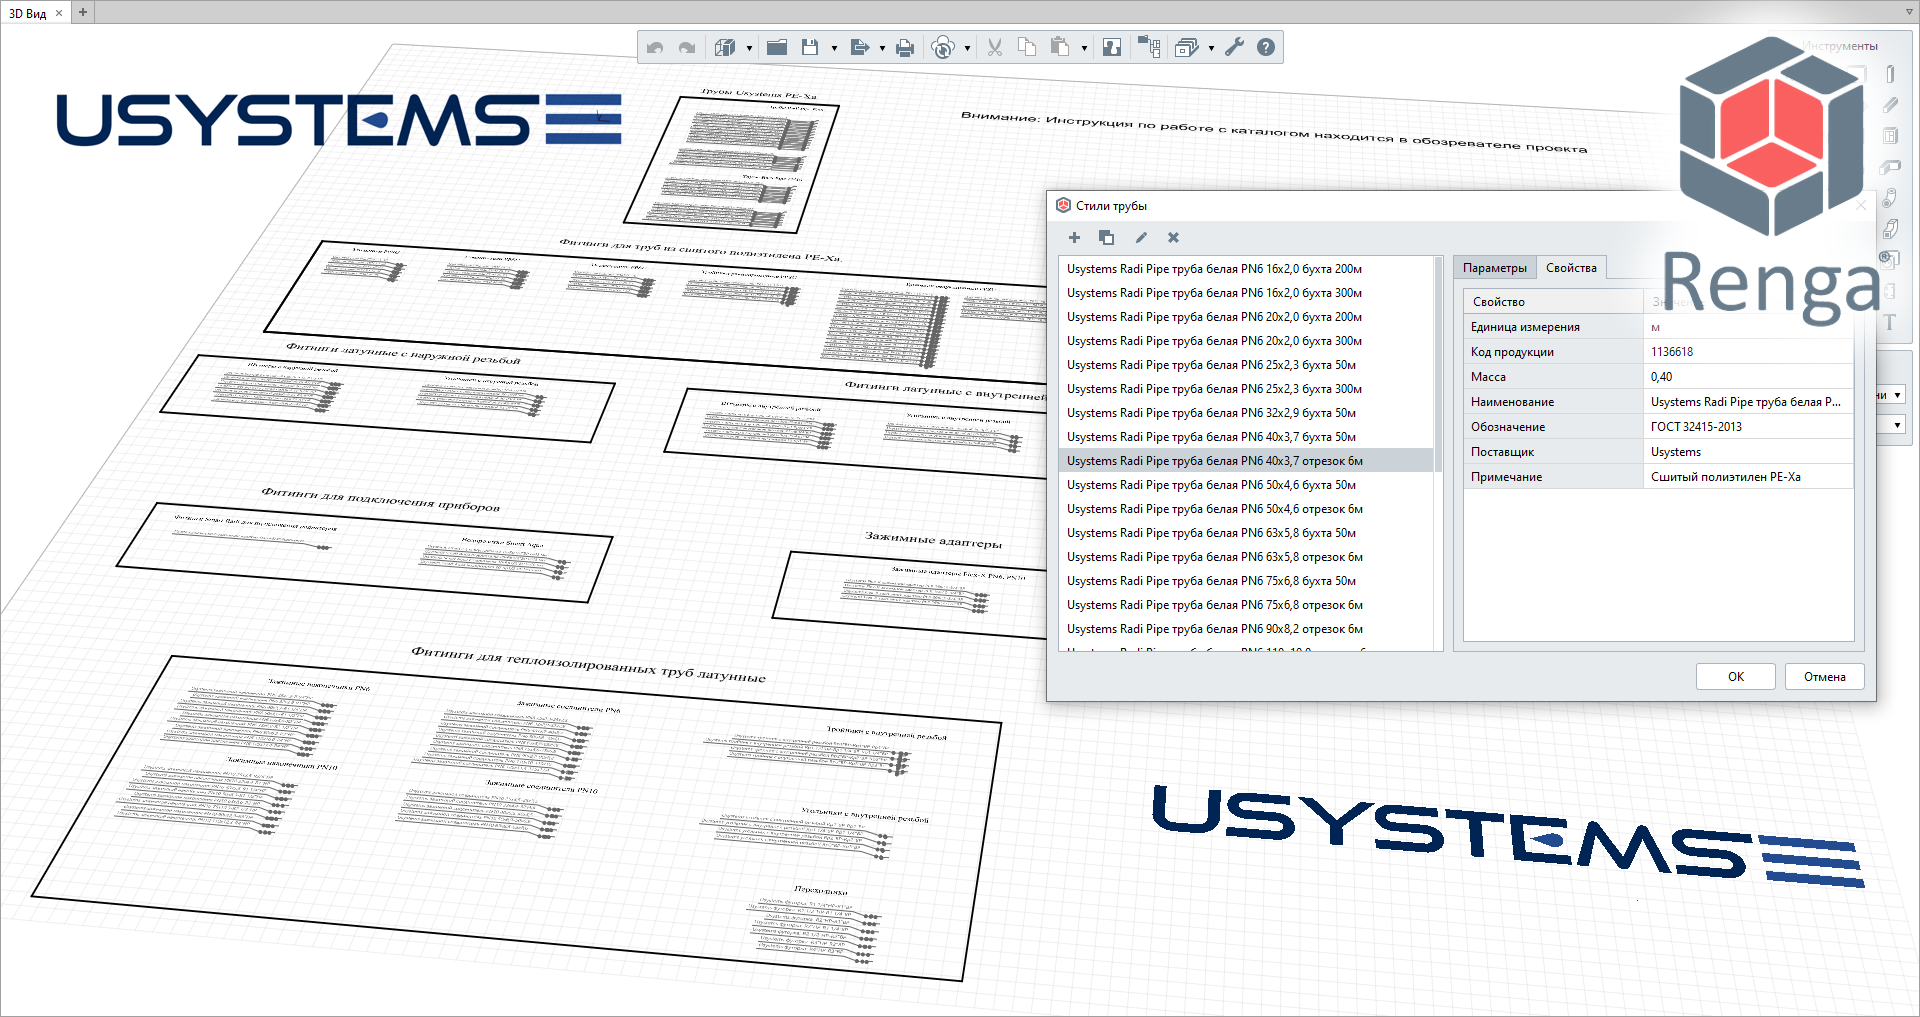
Task: Print using the printer icon
Action: (905, 47)
